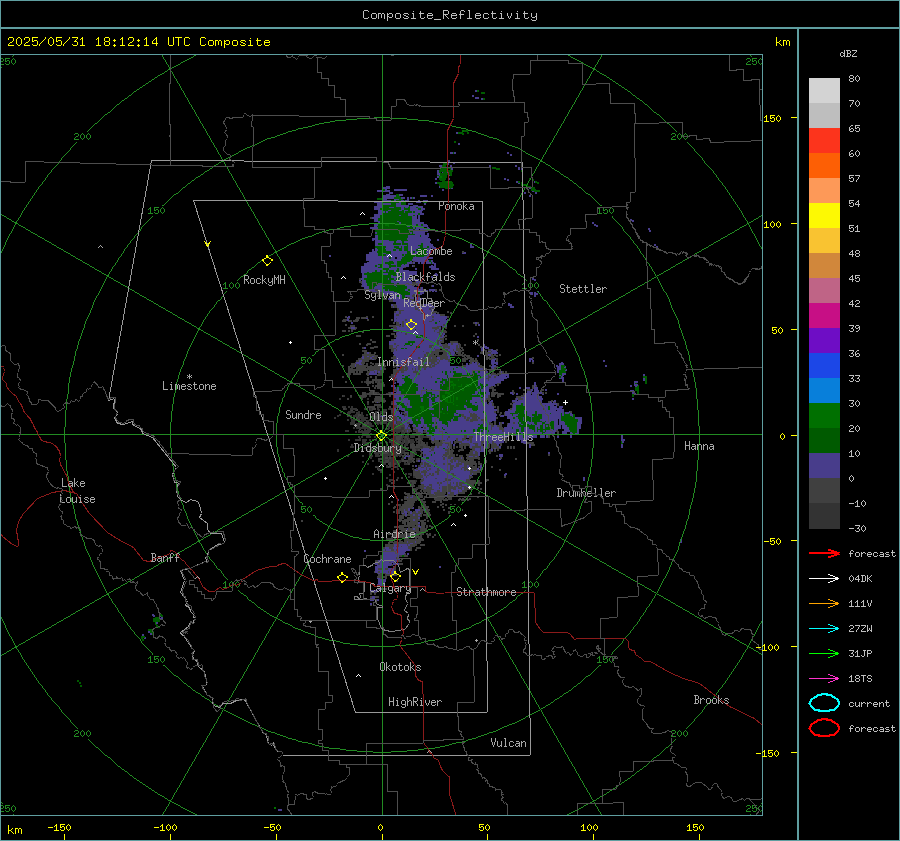Click the white 04DK arrow in legend
This screenshot has width=900, height=841.
[824, 579]
